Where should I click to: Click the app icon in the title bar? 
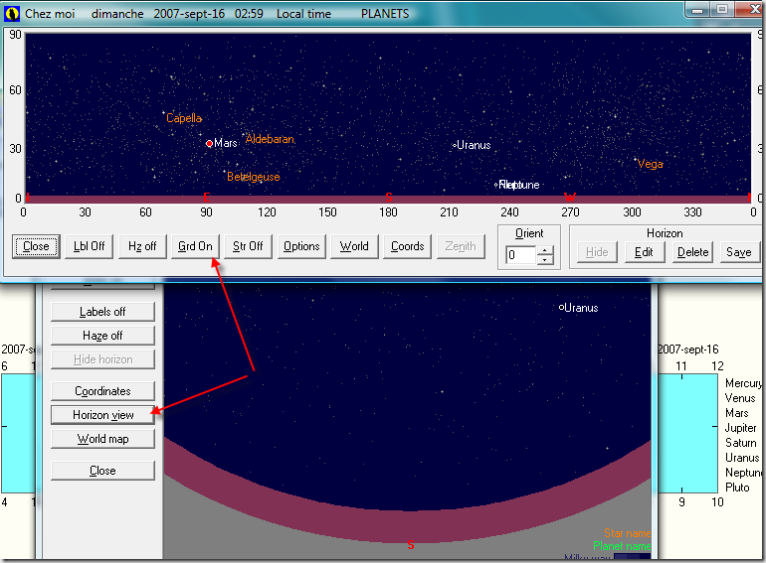pyautogui.click(x=12, y=14)
